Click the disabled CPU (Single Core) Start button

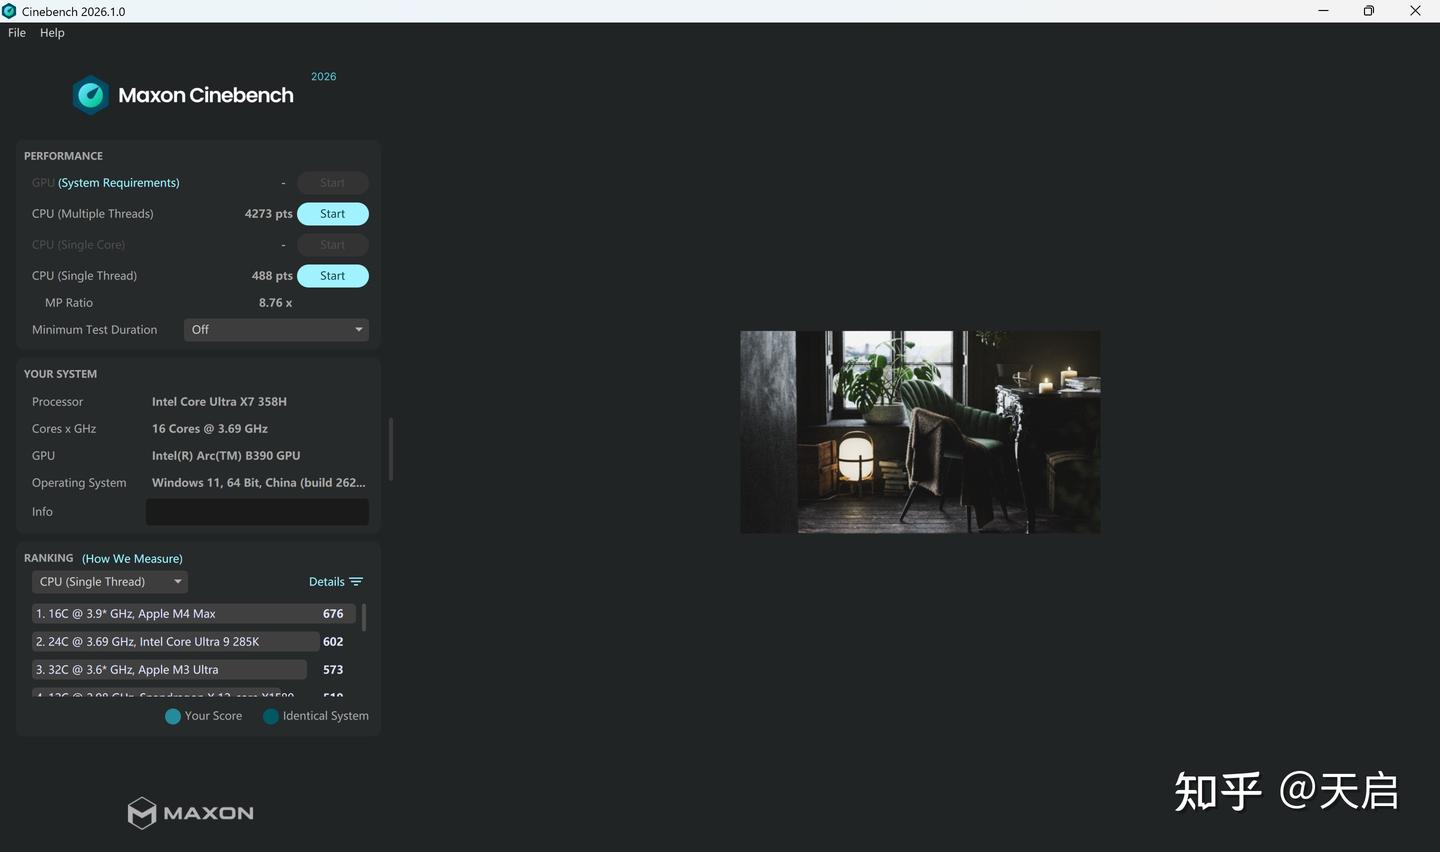coord(333,245)
